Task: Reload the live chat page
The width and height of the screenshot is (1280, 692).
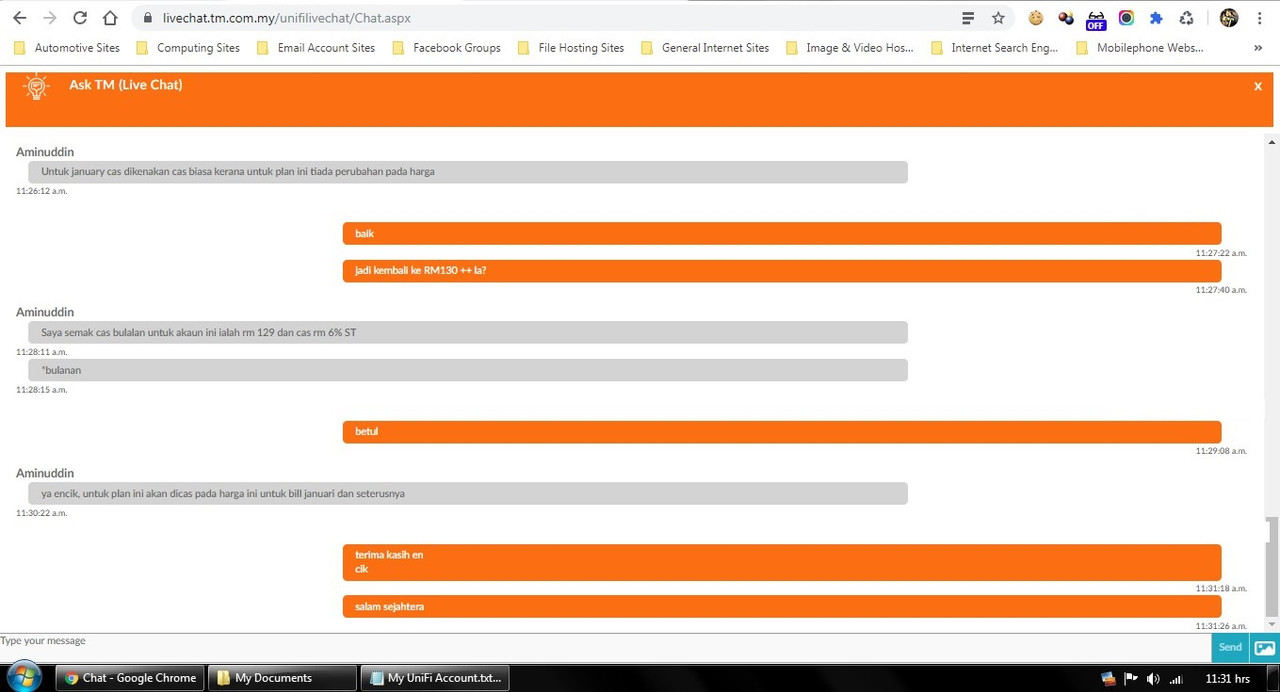Action: (80, 18)
